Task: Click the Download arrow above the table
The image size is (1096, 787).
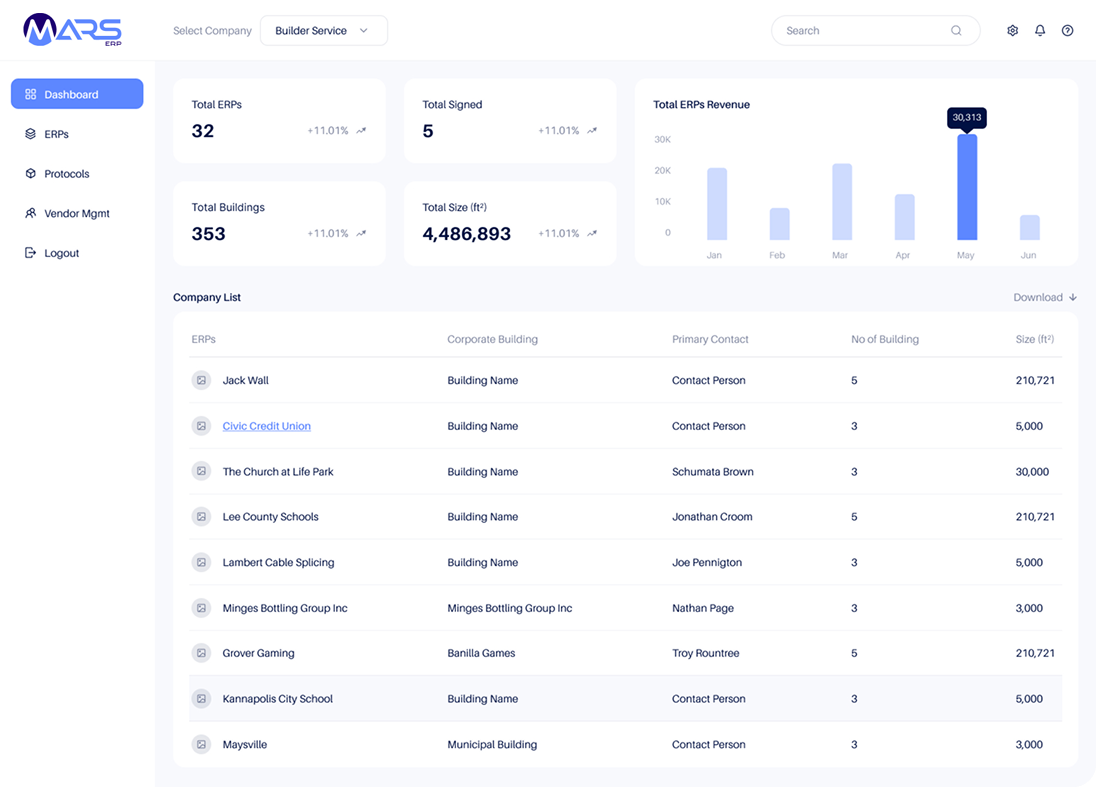Action: coord(1072,297)
